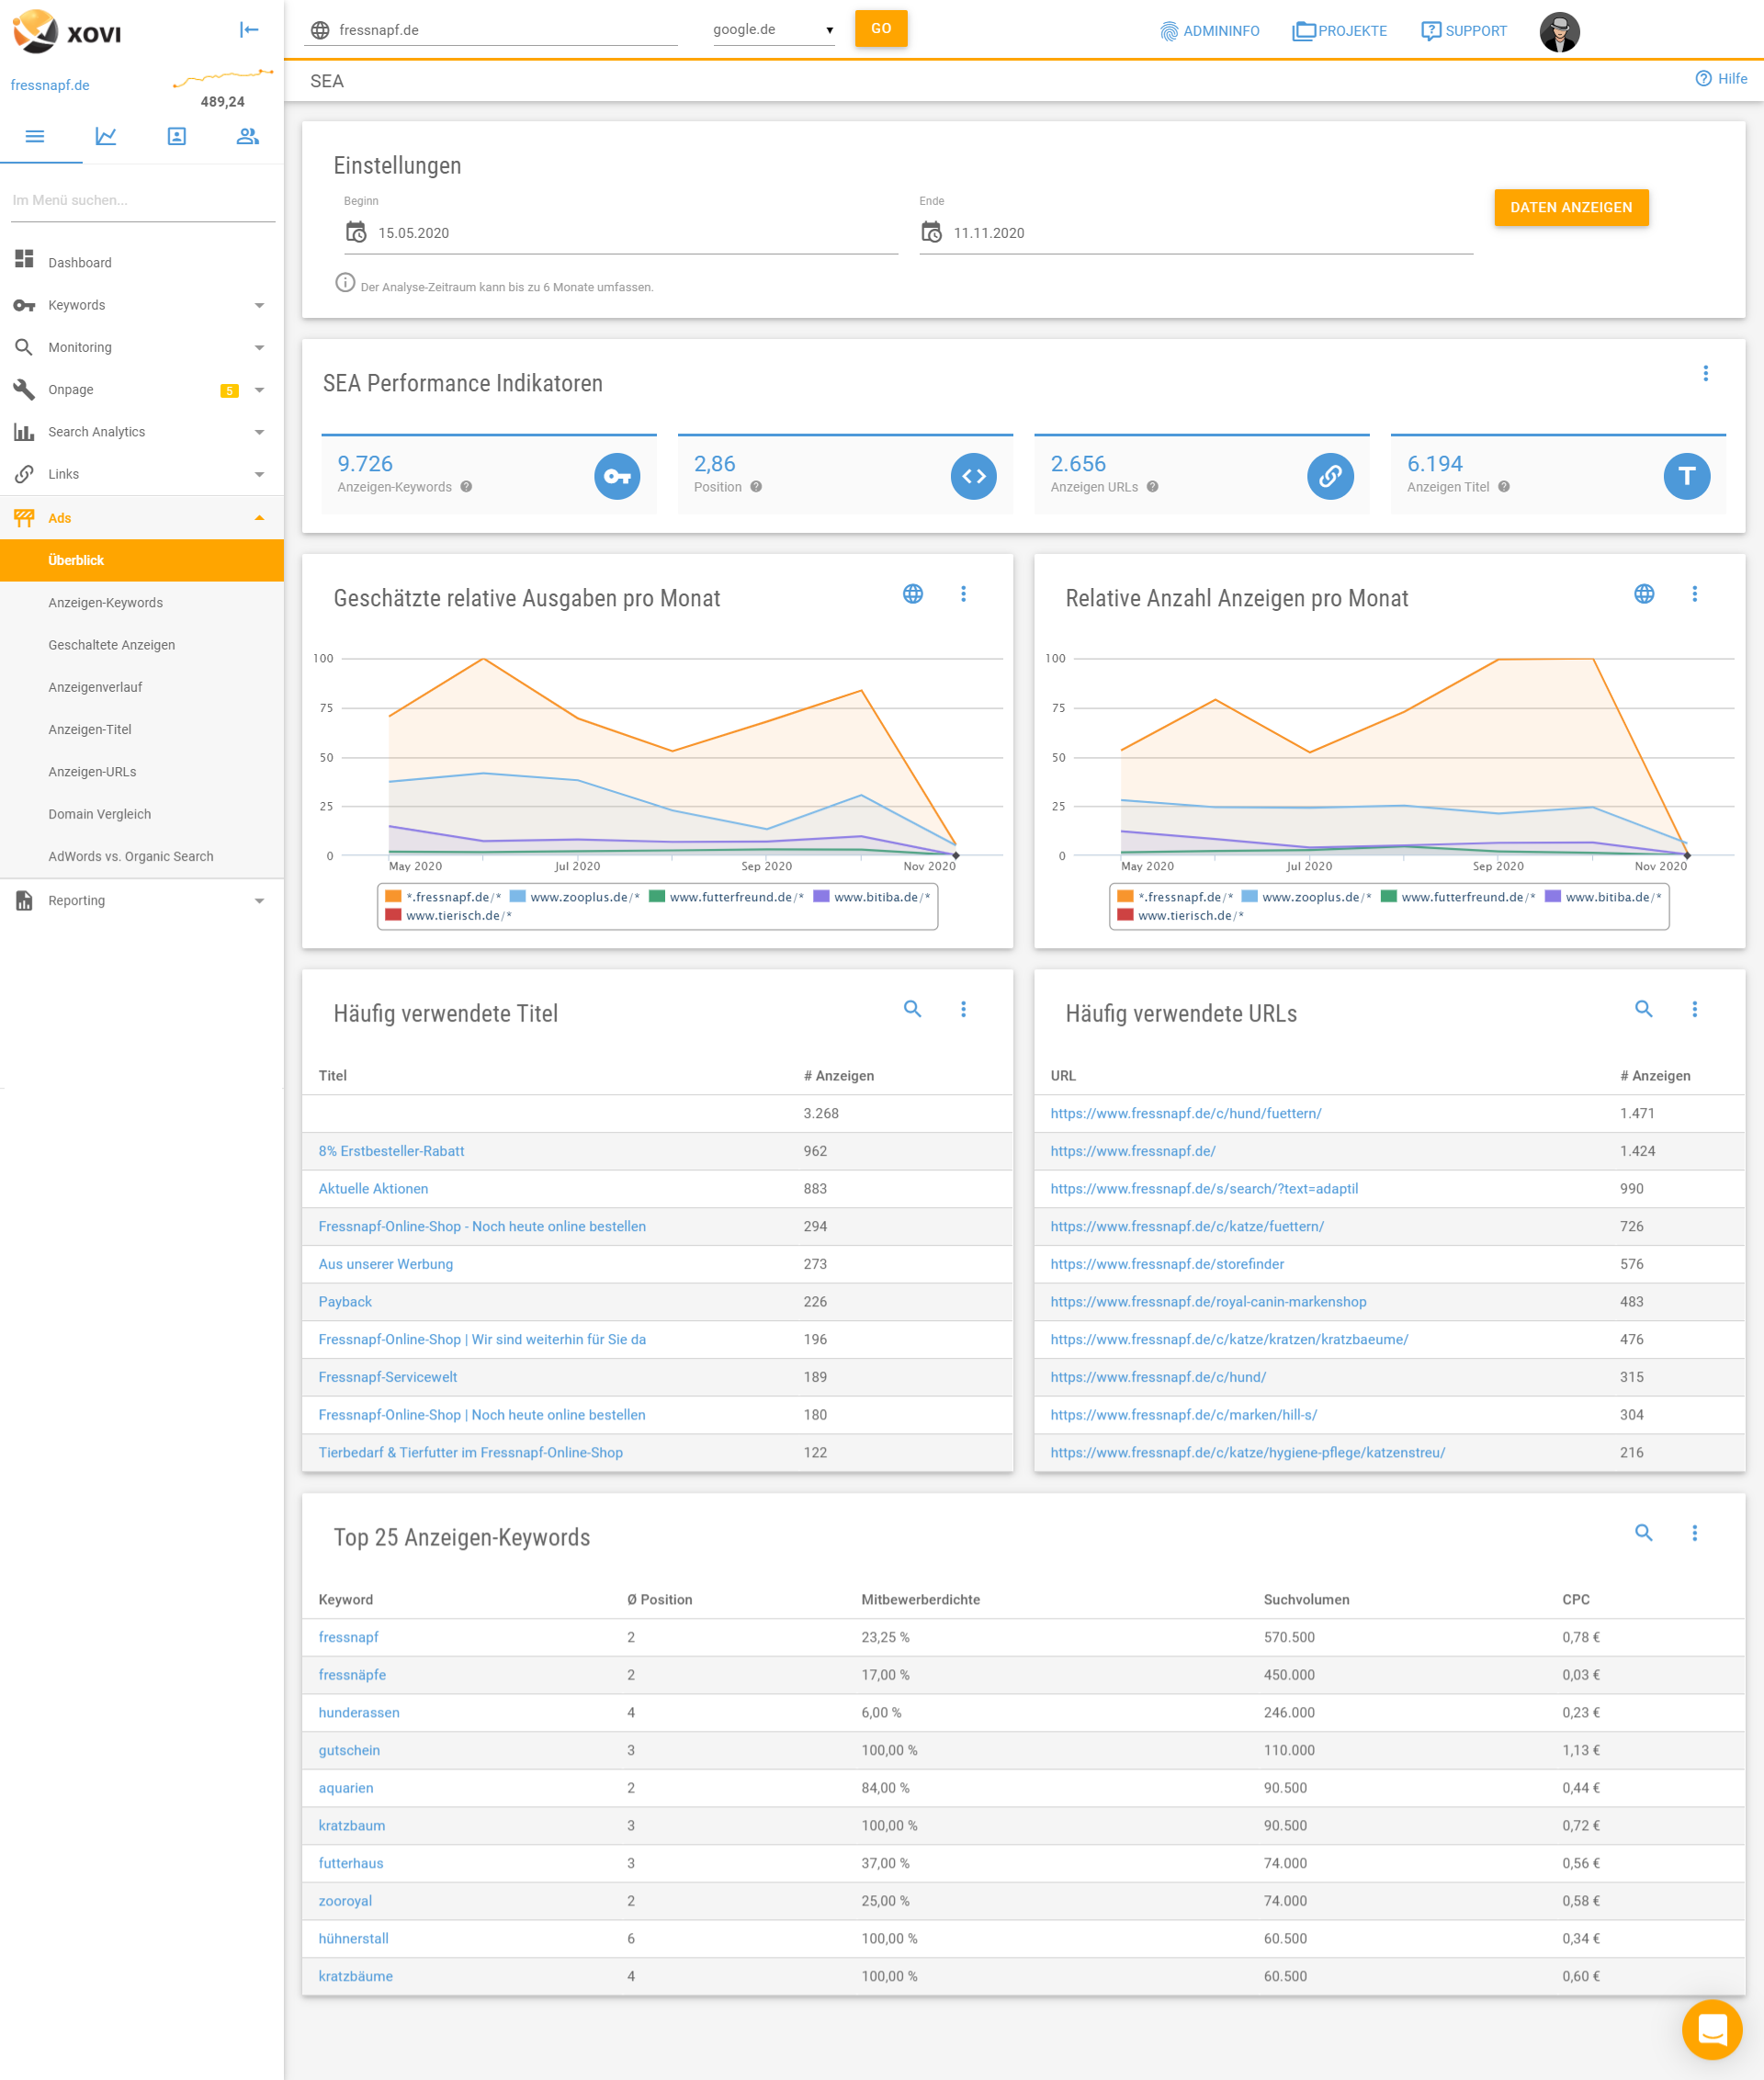
Task: Open ADMININFO in the top bar
Action: click(1209, 31)
